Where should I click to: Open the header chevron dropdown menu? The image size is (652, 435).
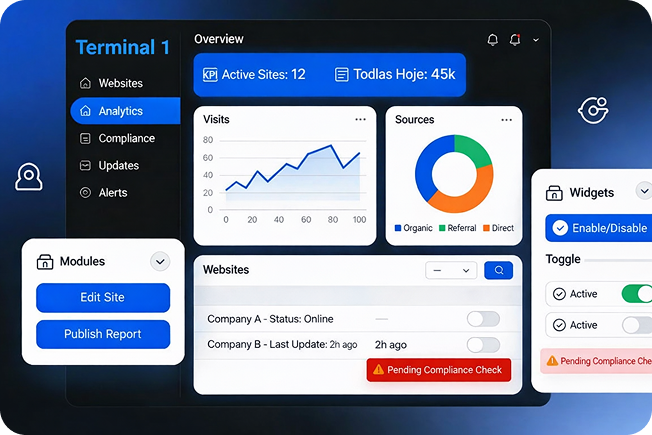536,40
